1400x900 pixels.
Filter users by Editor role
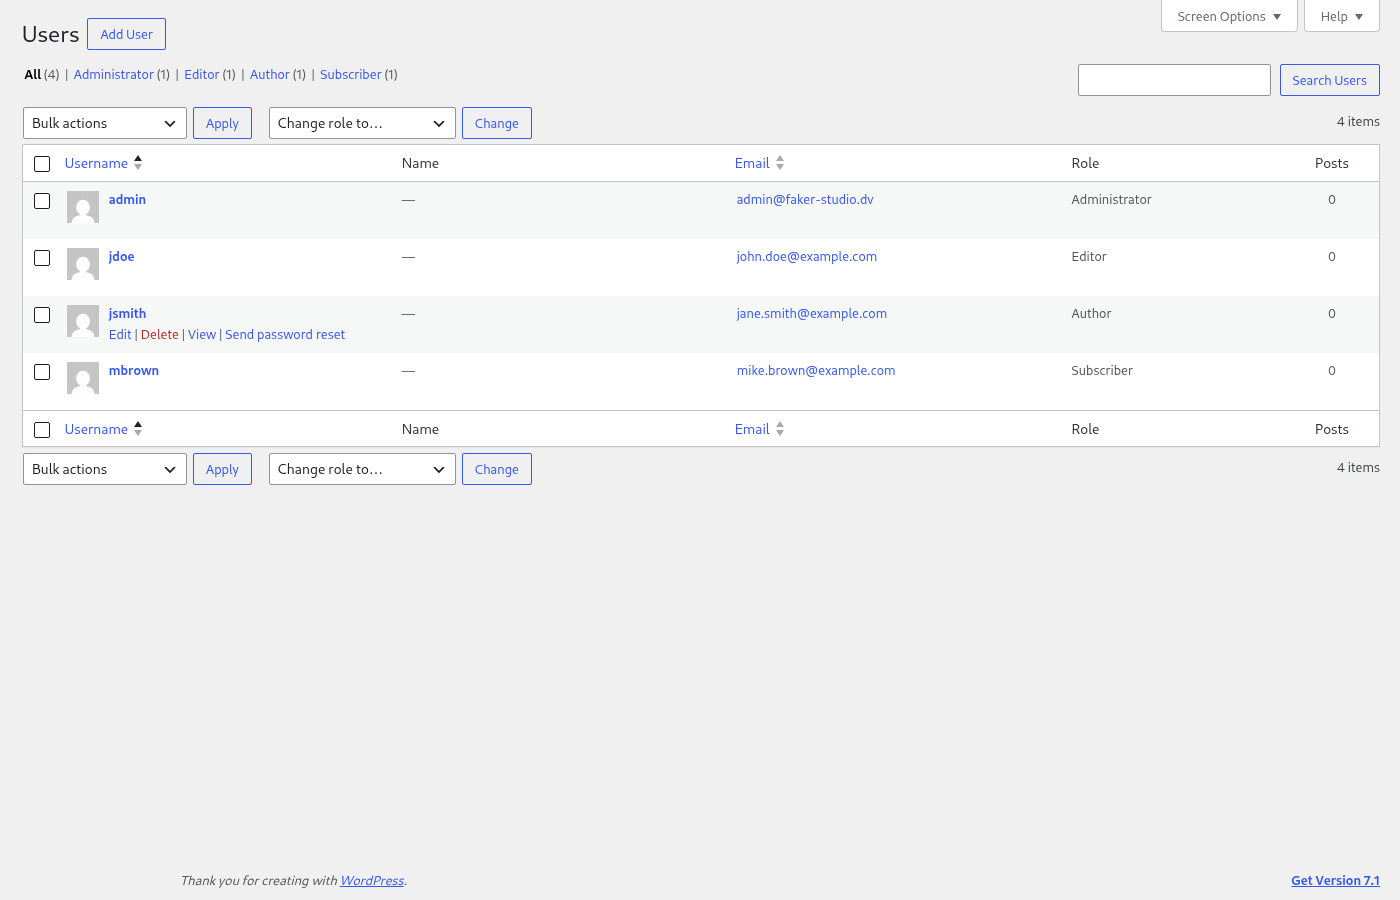click(202, 75)
